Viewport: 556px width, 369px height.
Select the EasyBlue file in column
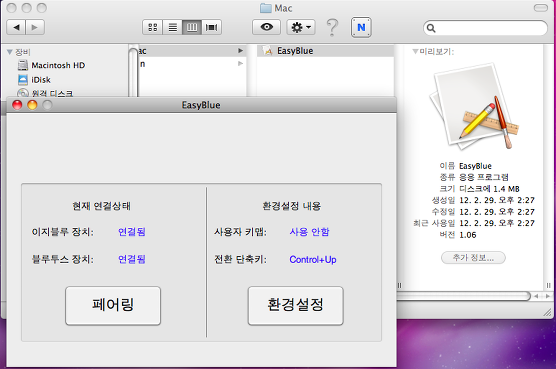click(x=325, y=51)
